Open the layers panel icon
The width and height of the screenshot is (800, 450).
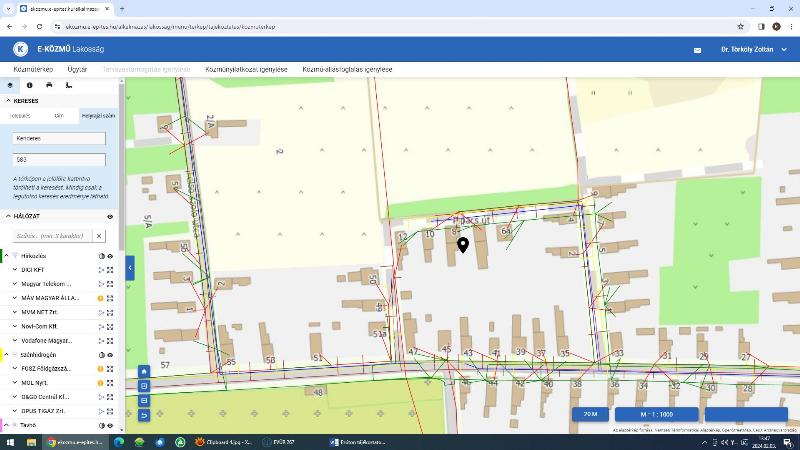(x=10, y=85)
